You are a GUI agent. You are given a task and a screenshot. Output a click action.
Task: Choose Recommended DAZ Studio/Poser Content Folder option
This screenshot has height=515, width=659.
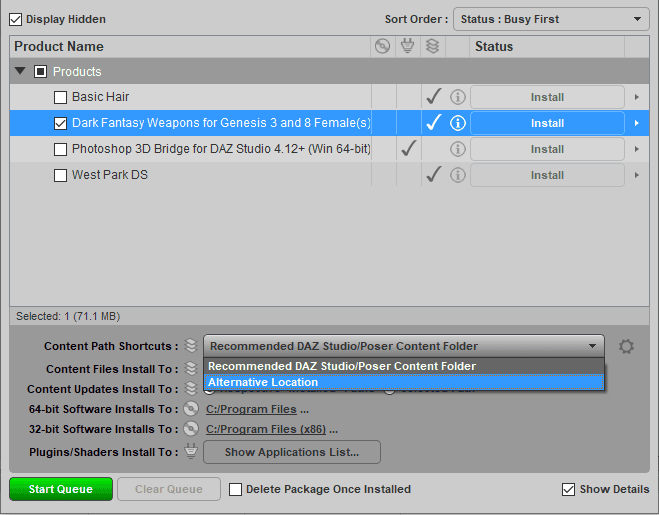404,366
